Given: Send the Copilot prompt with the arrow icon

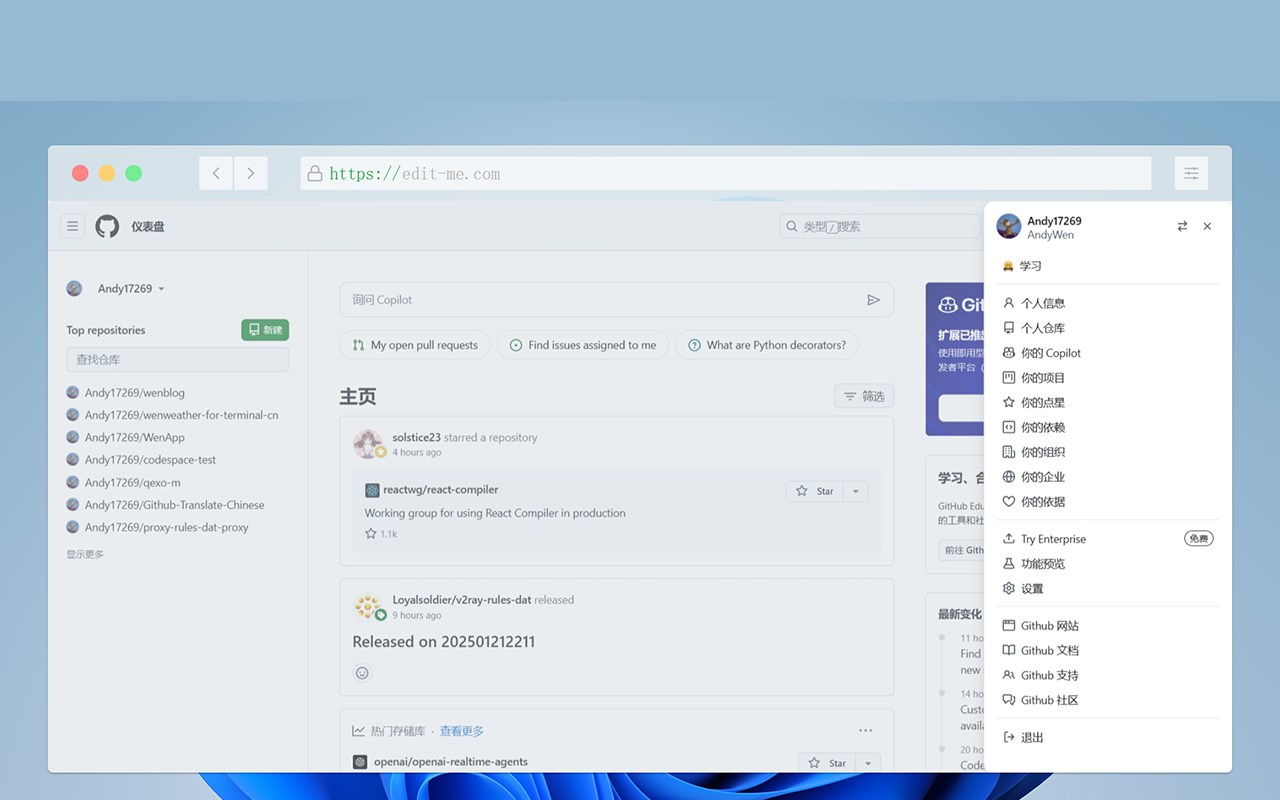Looking at the screenshot, I should tap(873, 300).
